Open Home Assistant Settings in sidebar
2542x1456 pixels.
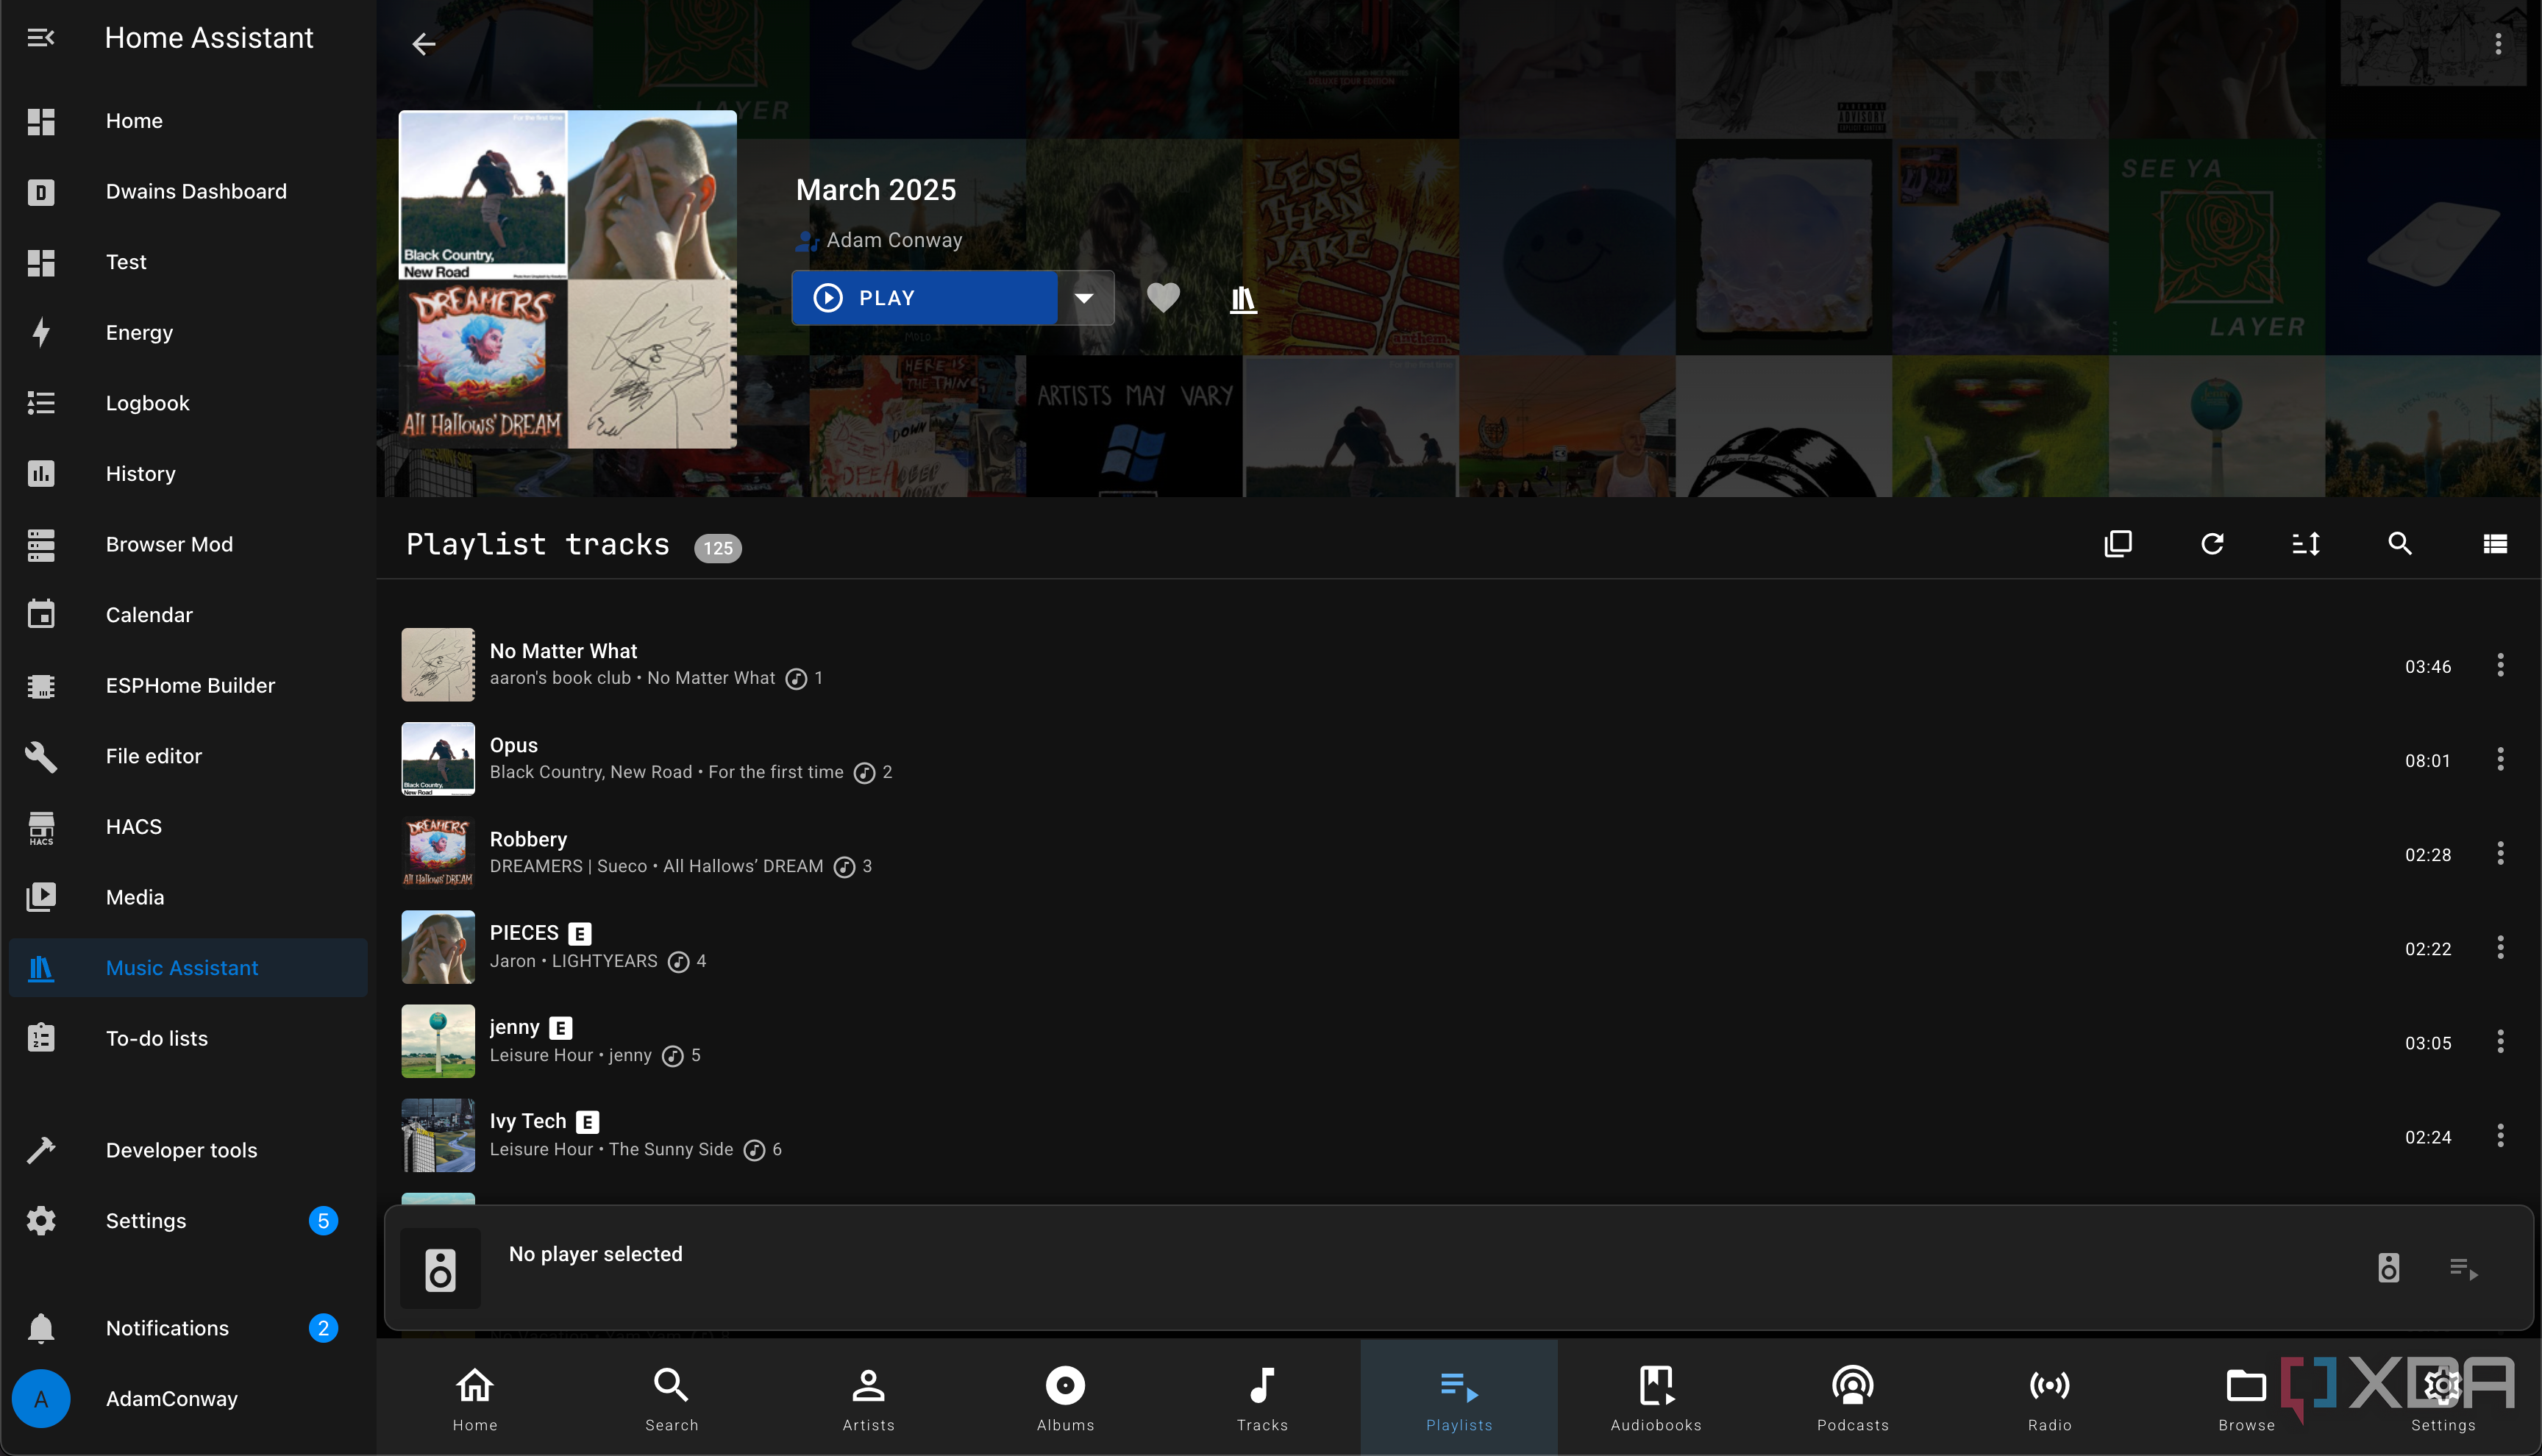tap(188, 1221)
